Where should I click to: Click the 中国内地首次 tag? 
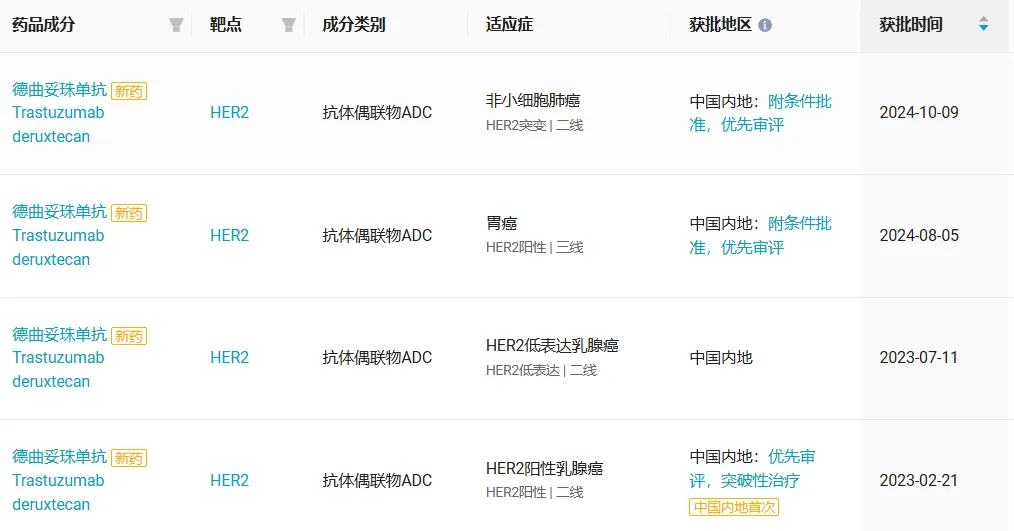[x=734, y=507]
